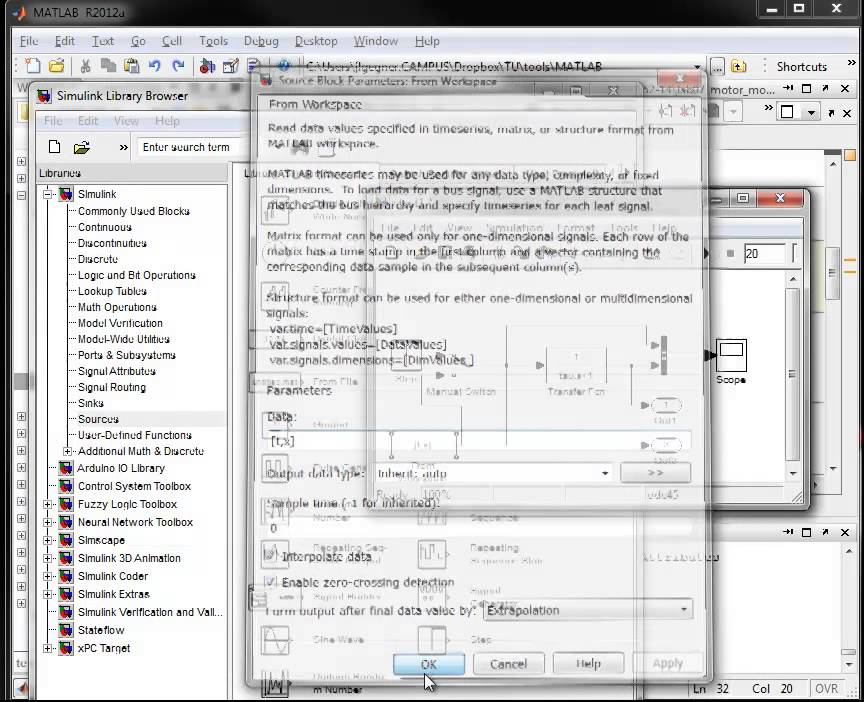Click the Help button in parameters dialog

pos(588,663)
